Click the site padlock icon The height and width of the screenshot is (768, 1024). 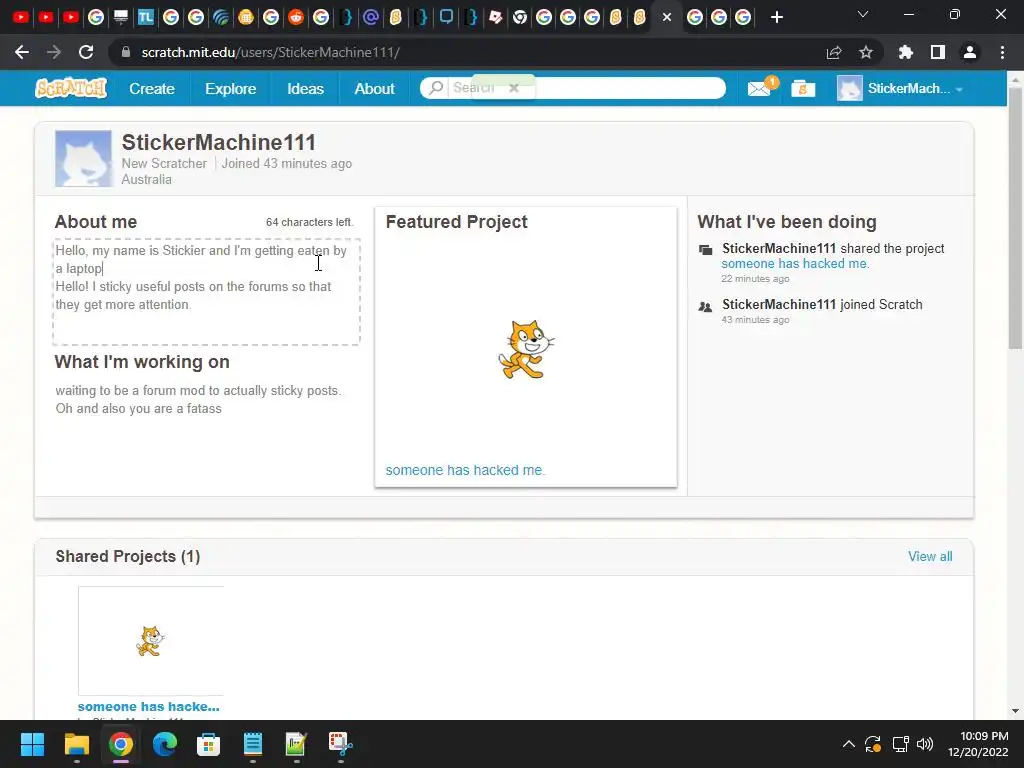pyautogui.click(x=126, y=52)
